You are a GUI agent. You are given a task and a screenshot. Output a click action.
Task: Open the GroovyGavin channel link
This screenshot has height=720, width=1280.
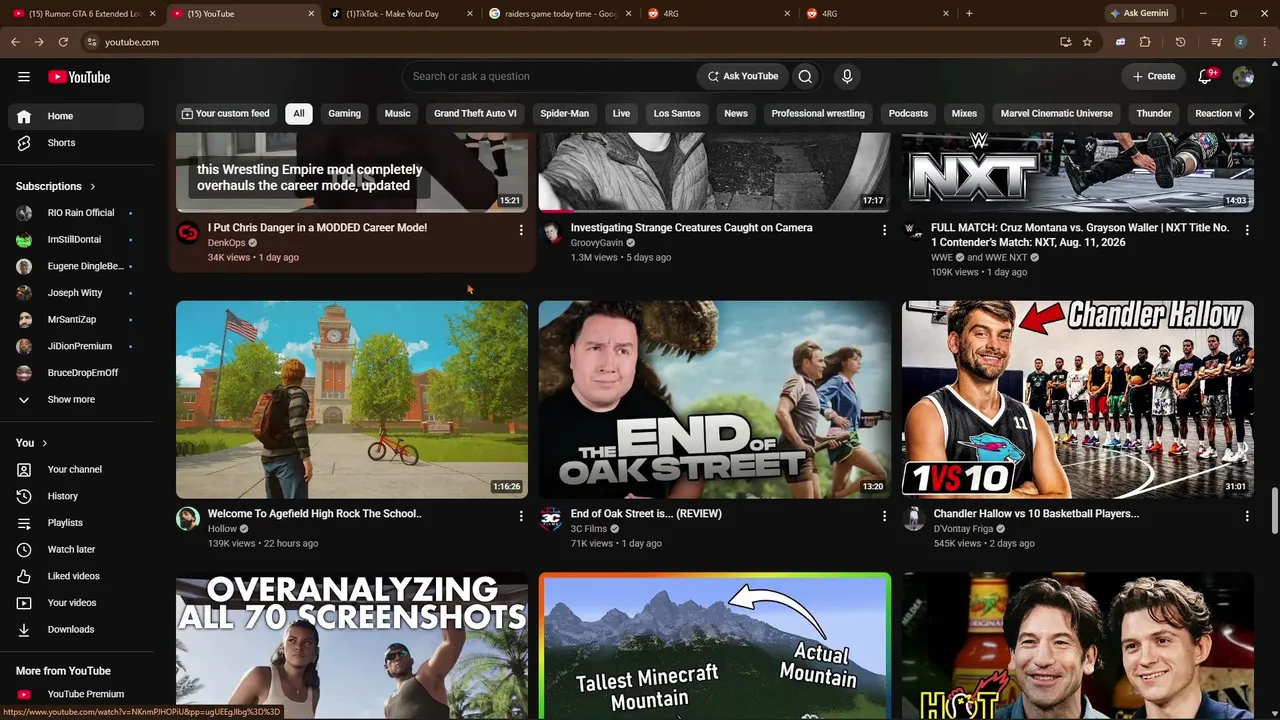(x=597, y=243)
